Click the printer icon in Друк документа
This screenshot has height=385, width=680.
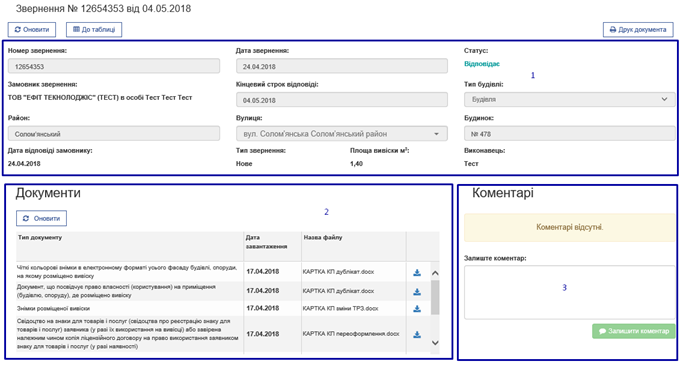pos(613,29)
